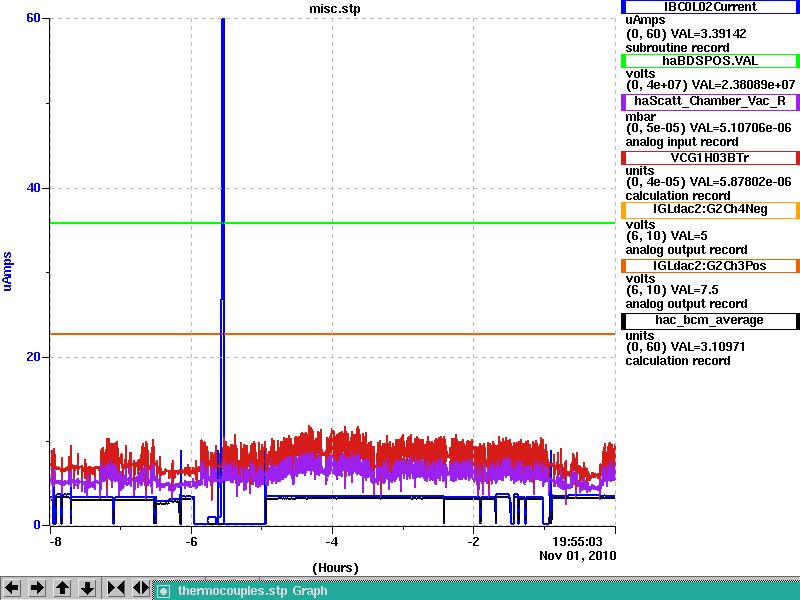Viewport: 800px width, 600px height.
Task: Click the VAL=3.39142 value text
Action: 708,34
